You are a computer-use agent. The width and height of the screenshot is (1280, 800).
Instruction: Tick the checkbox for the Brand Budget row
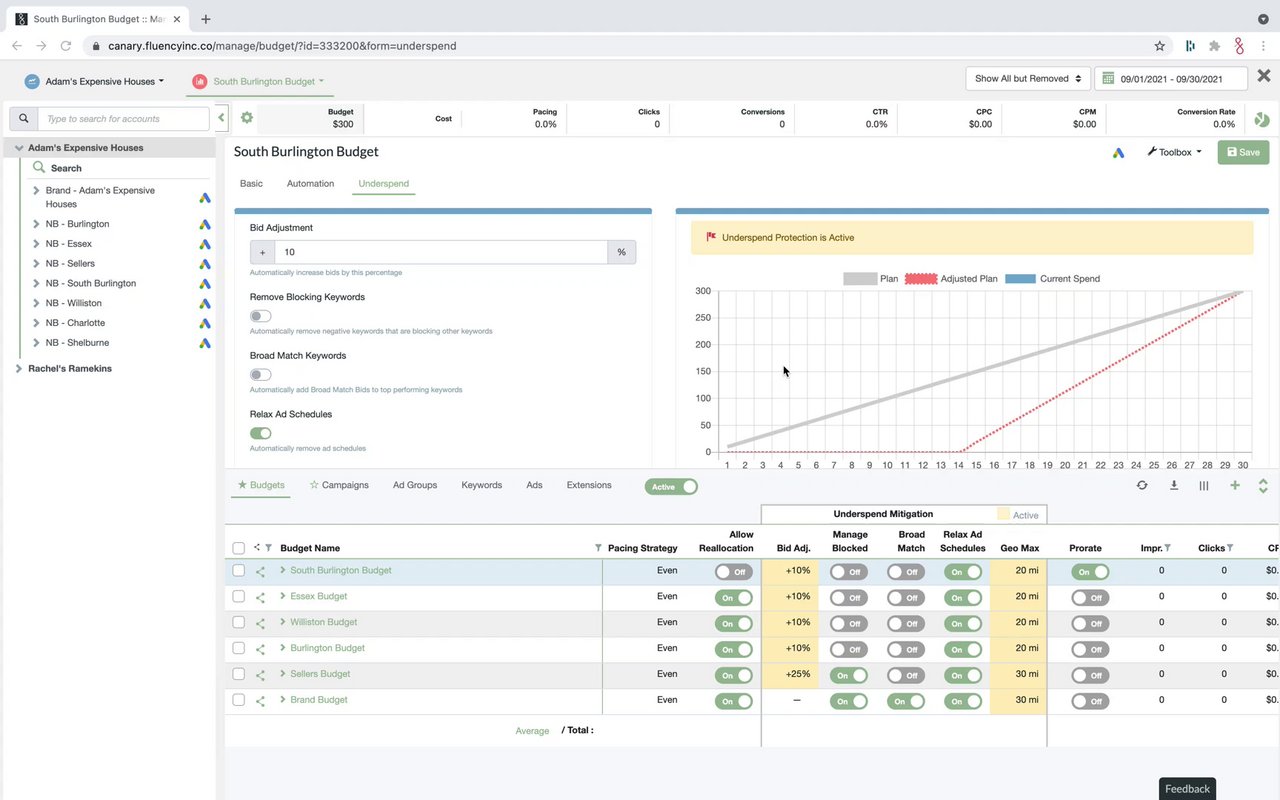coord(238,701)
